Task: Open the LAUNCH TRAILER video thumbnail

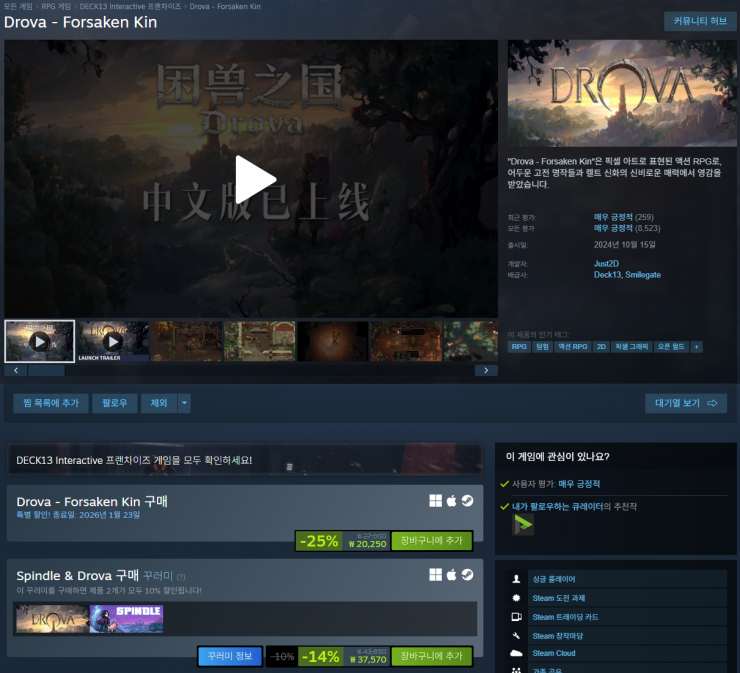Action: (x=113, y=340)
